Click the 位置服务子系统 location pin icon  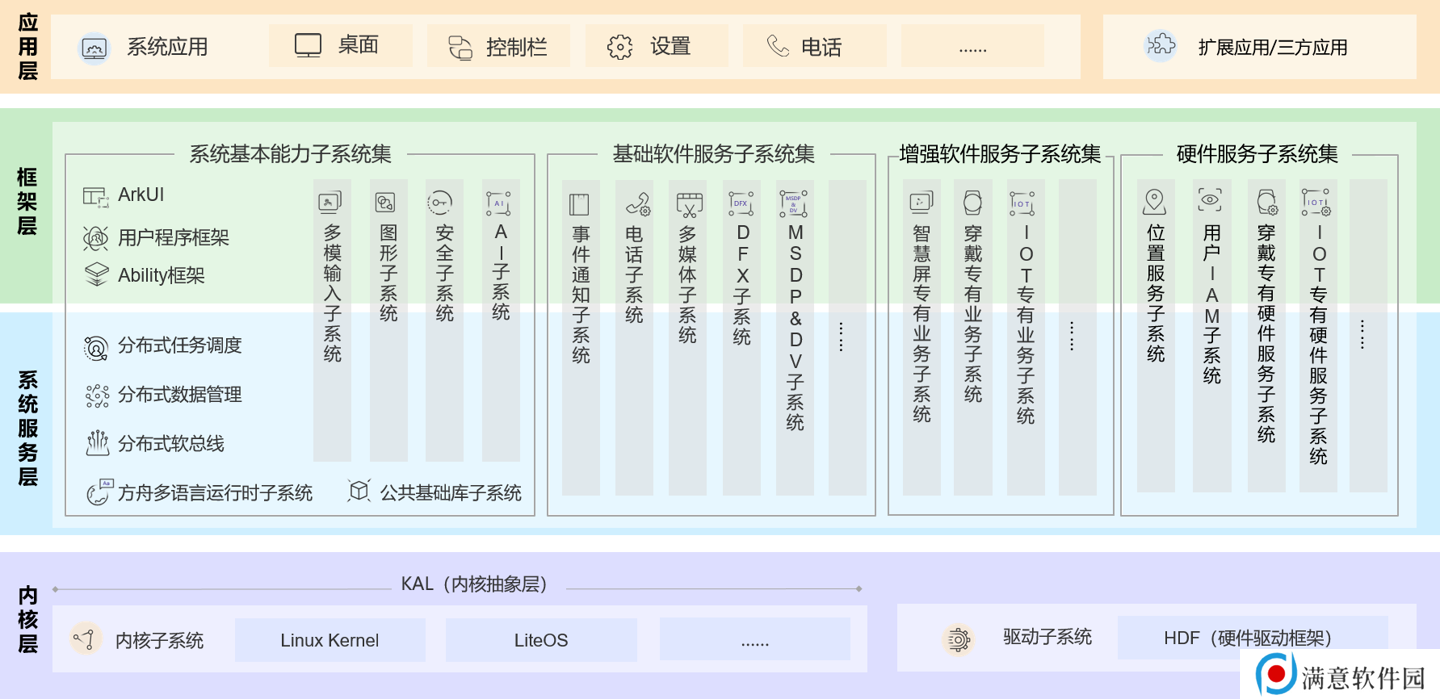[1155, 201]
